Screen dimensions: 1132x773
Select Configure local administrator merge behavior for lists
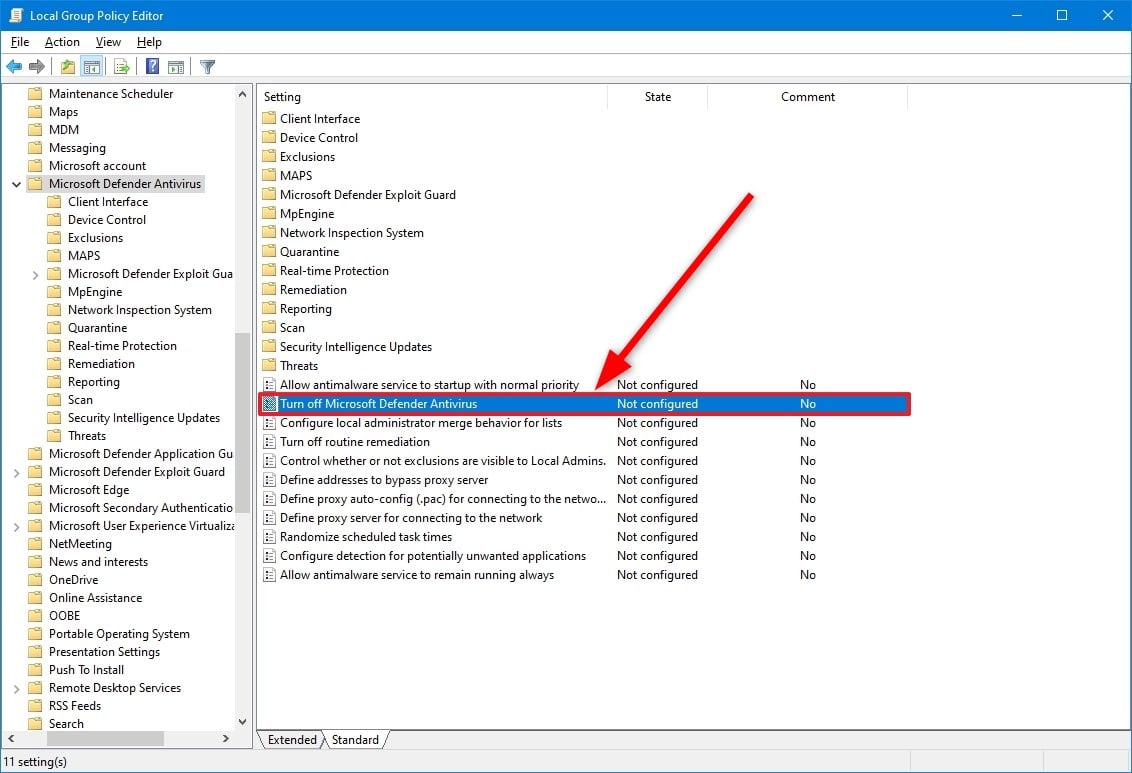pyautogui.click(x=583, y=423)
